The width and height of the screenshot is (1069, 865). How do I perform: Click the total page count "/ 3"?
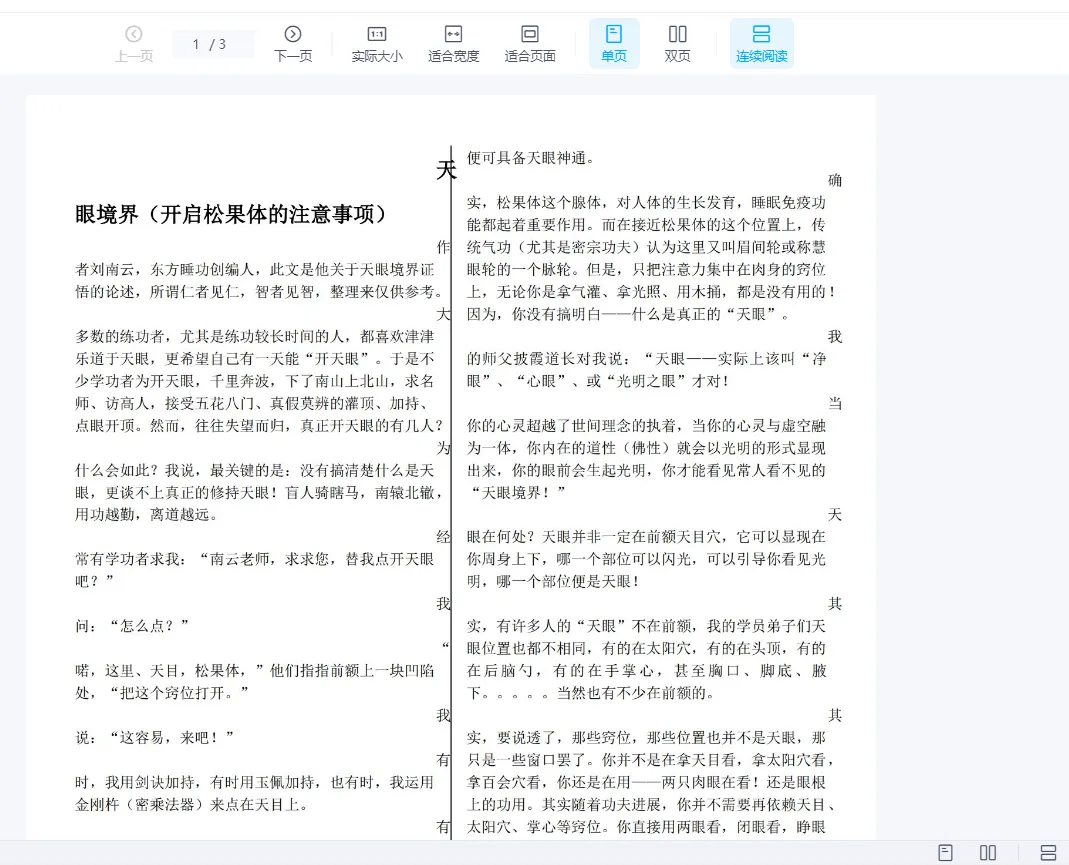tap(218, 44)
